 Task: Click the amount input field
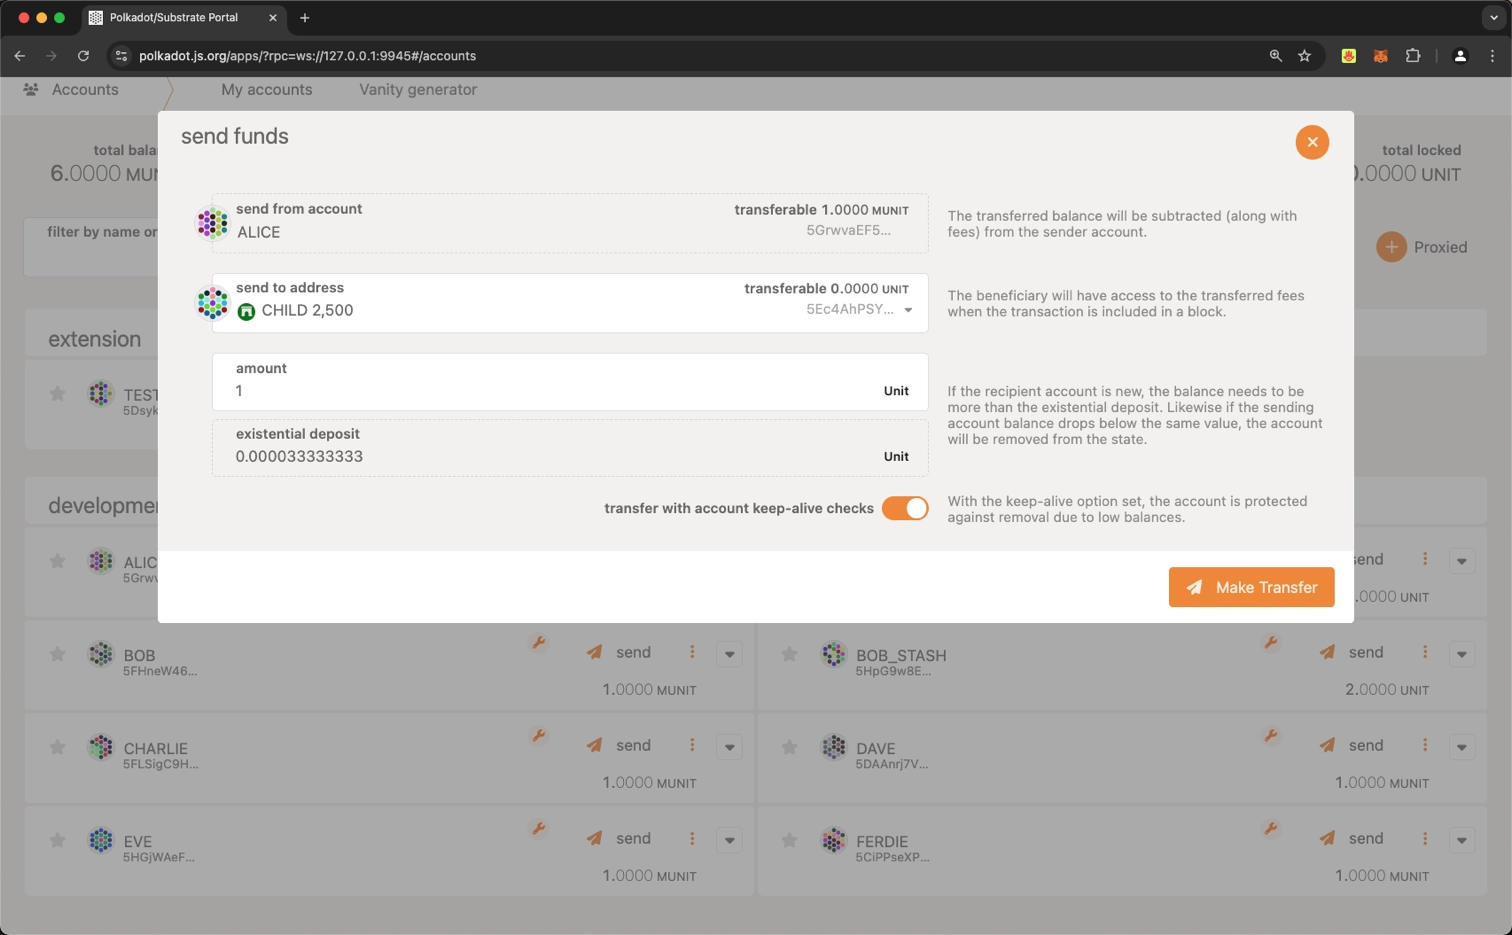pyautogui.click(x=560, y=391)
